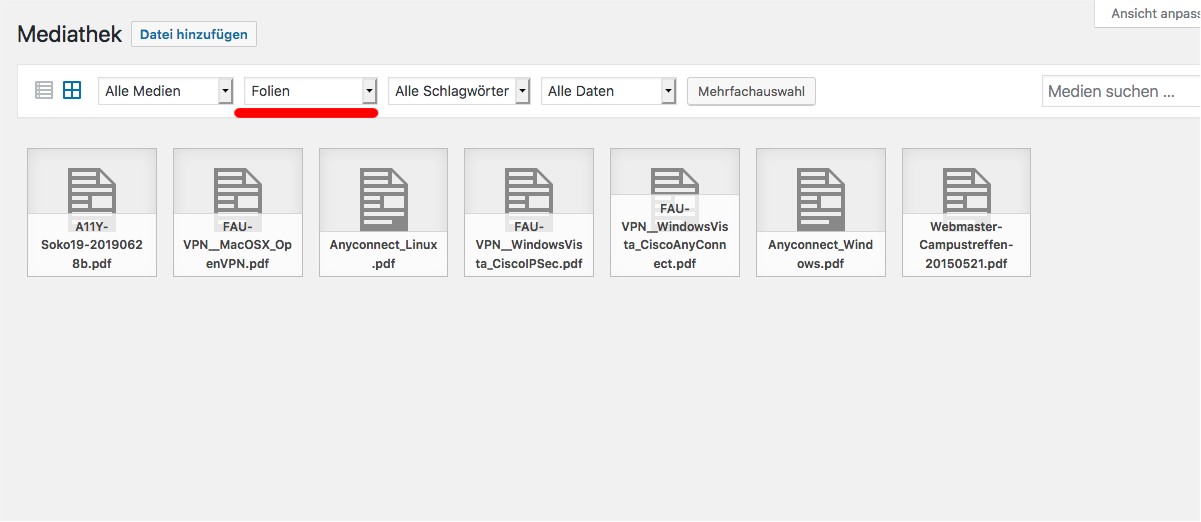Open FAU-VPN__MacOSX_OpenVPN.pdf document icon

click(238, 190)
